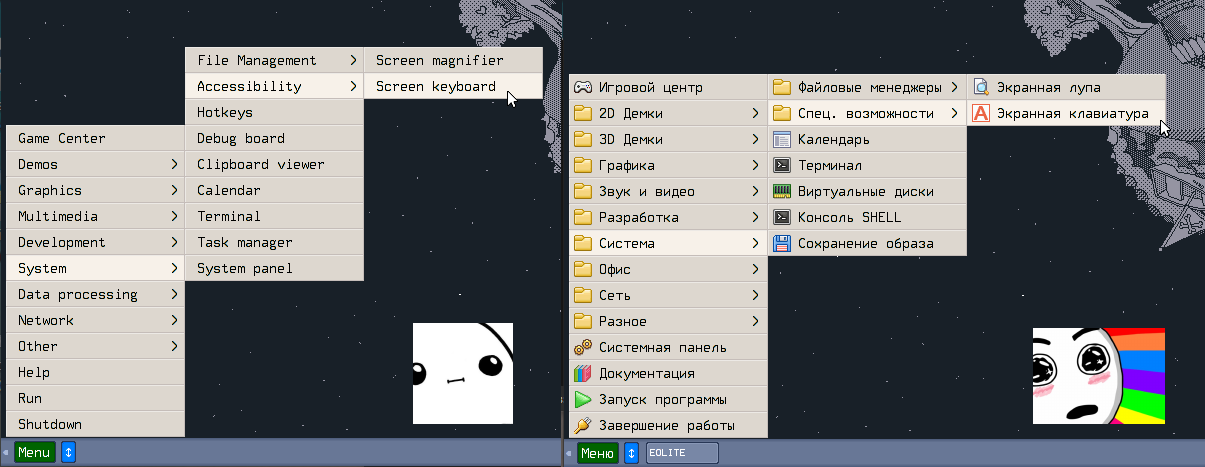Click the gears icon of Системная панель

pyautogui.click(x=583, y=348)
